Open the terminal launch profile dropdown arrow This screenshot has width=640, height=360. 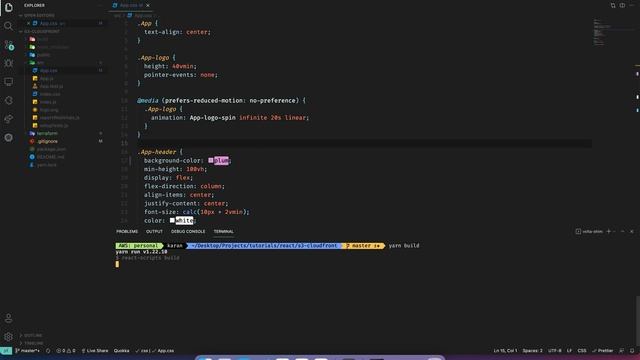(x=614, y=231)
